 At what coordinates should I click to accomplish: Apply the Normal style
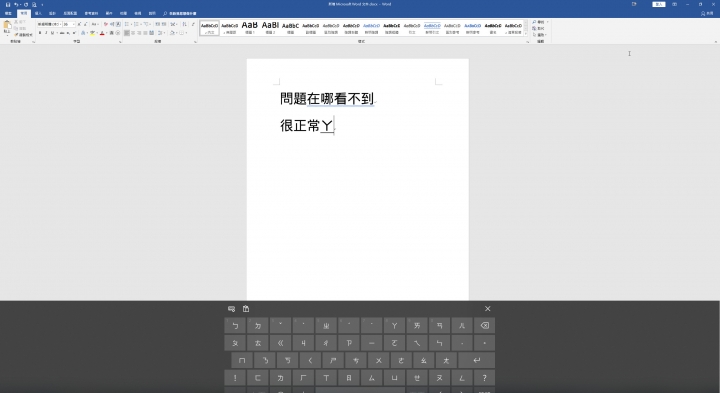point(209,28)
